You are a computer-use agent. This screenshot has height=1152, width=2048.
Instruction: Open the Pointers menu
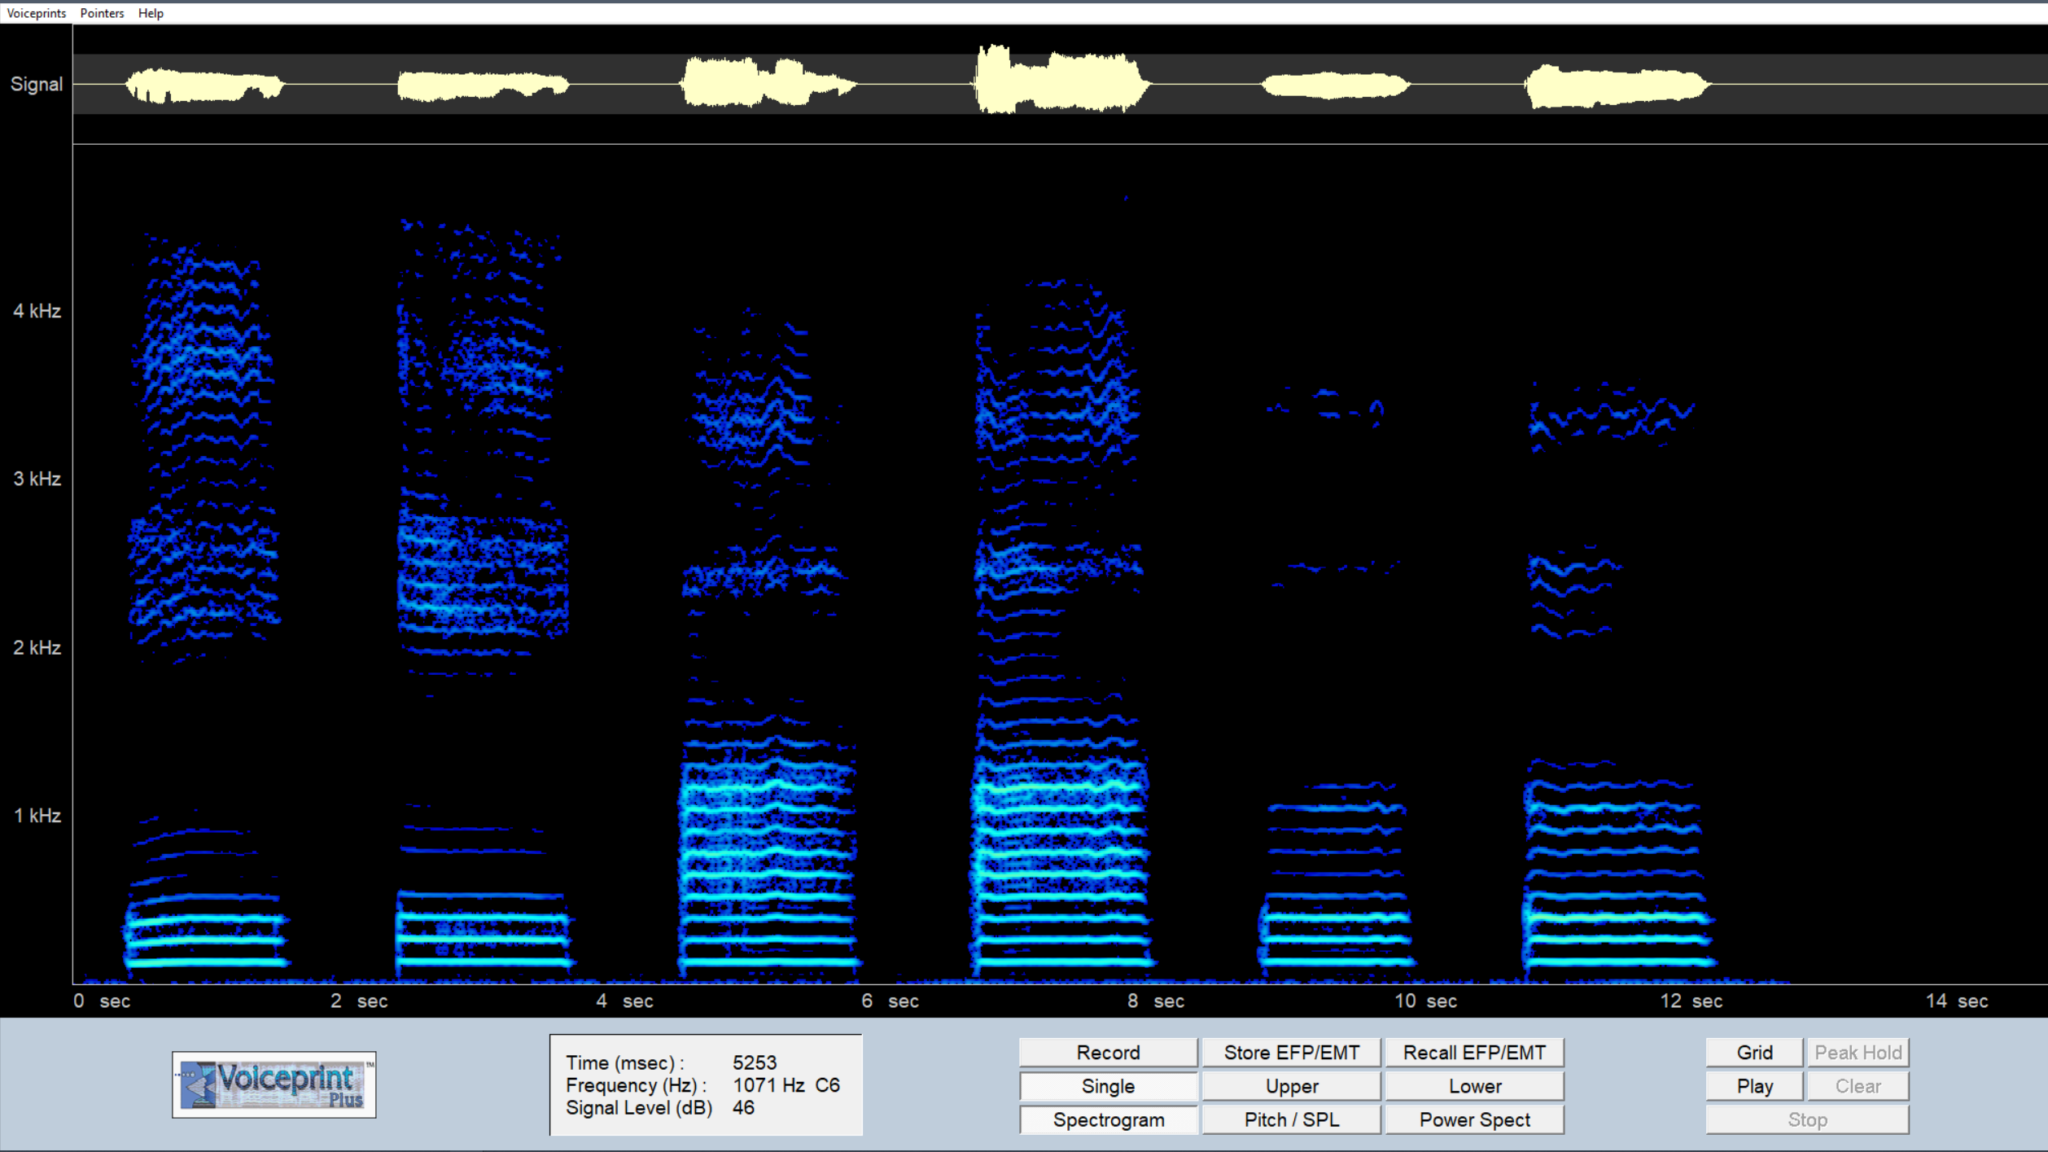tap(102, 13)
